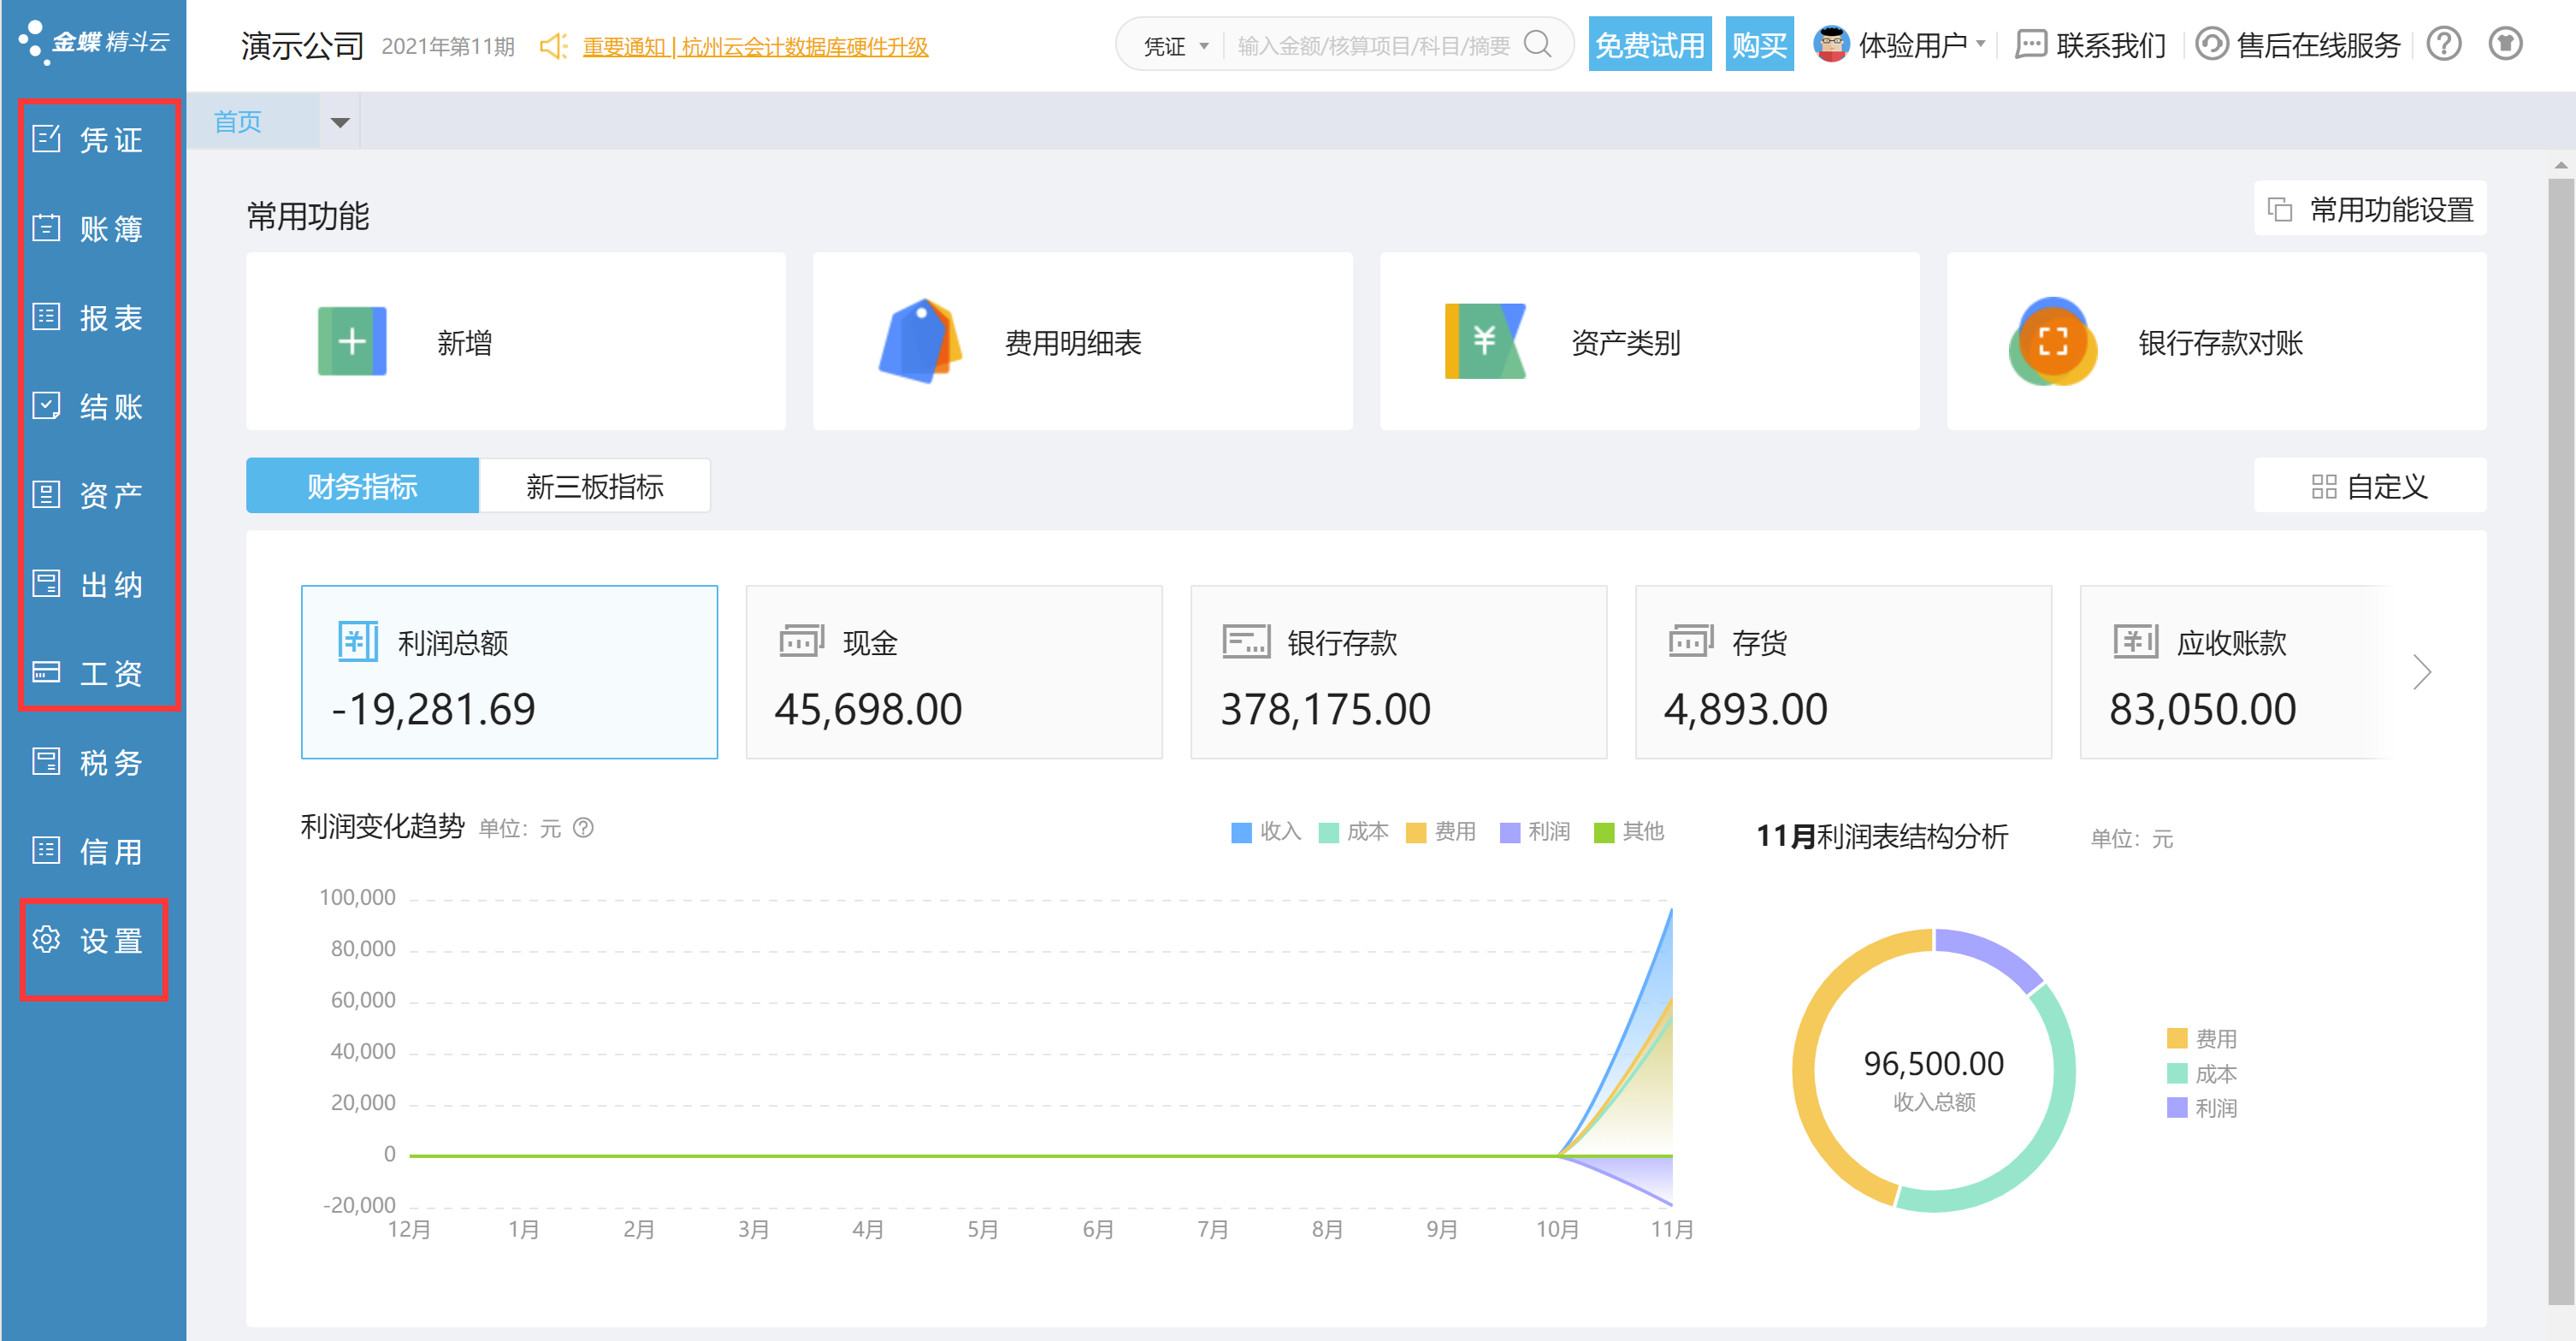The width and height of the screenshot is (2576, 1341).
Task: Click the 自定义 button
Action: [x=2370, y=486]
